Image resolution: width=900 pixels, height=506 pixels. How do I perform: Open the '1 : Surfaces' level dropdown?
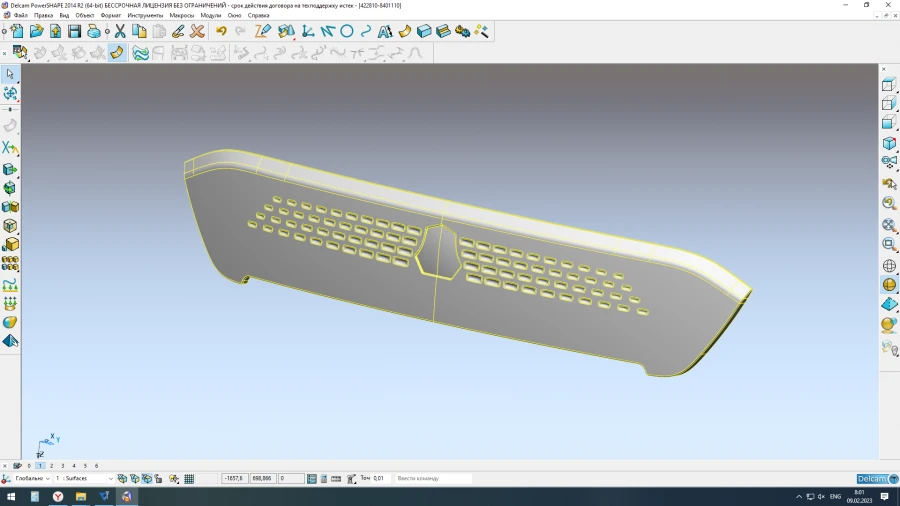[x=84, y=479]
